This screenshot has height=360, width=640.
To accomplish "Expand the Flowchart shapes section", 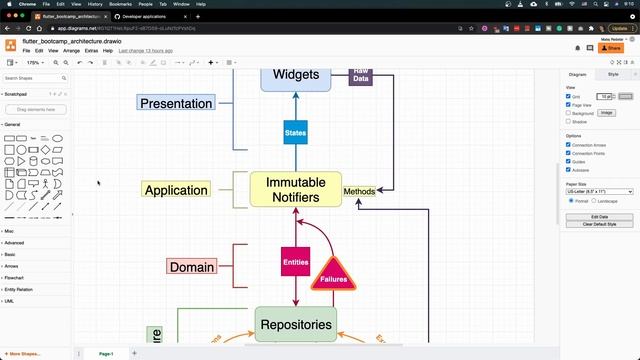I will pyautogui.click(x=13, y=278).
